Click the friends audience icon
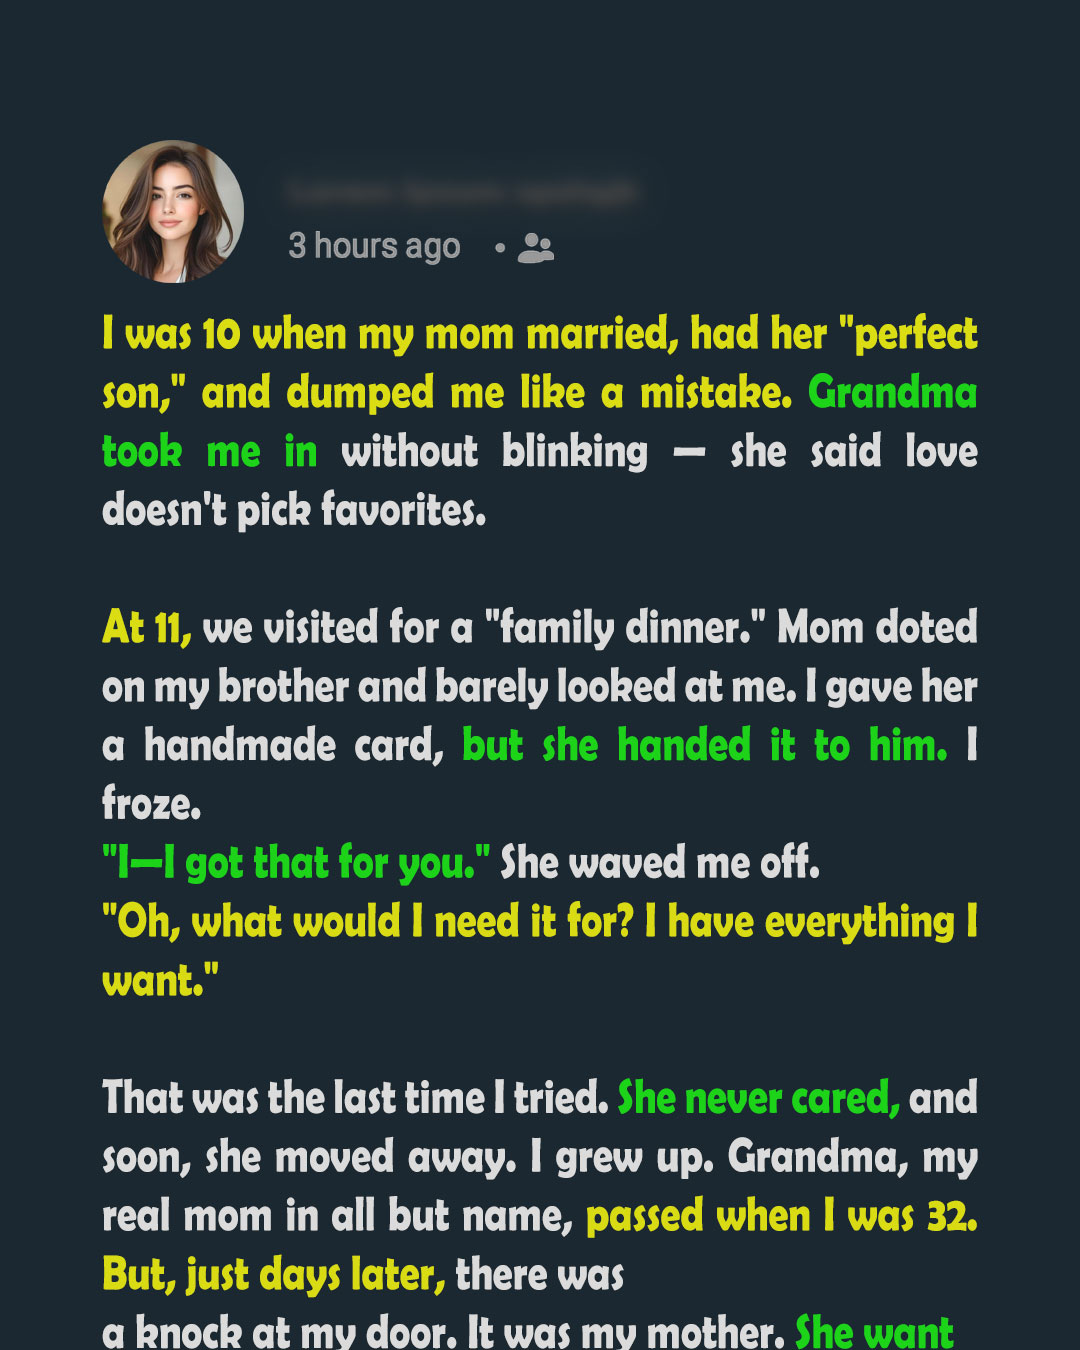 pos(535,248)
